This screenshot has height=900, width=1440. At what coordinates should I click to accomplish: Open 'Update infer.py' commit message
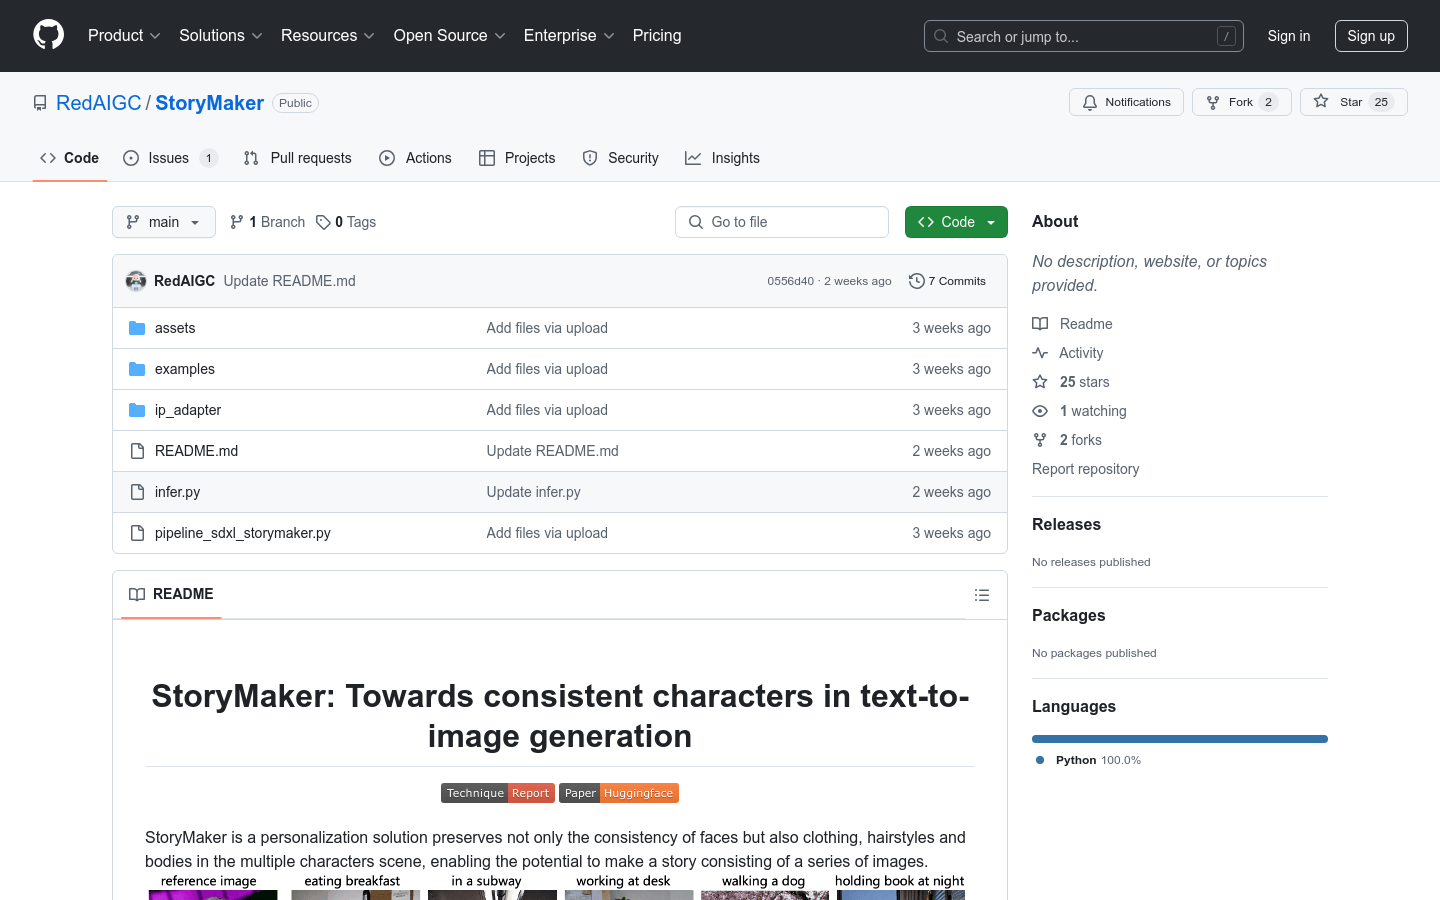point(533,492)
